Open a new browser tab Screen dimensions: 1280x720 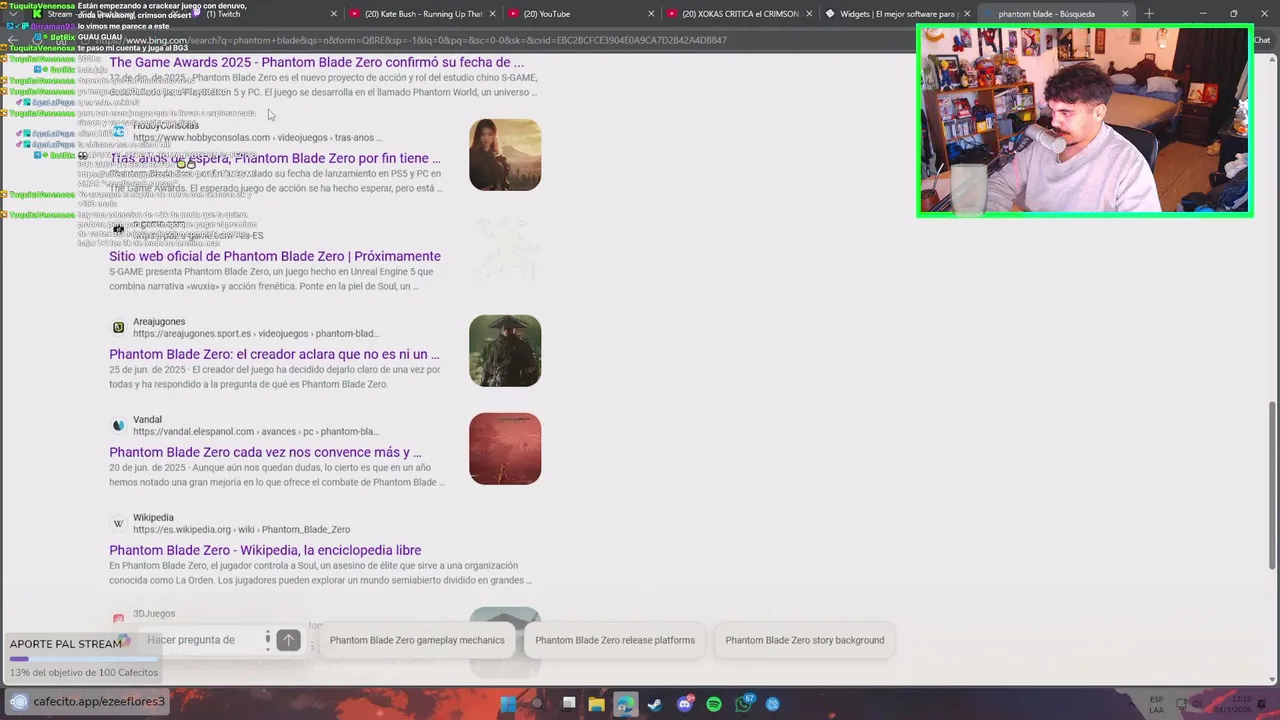click(x=1149, y=14)
